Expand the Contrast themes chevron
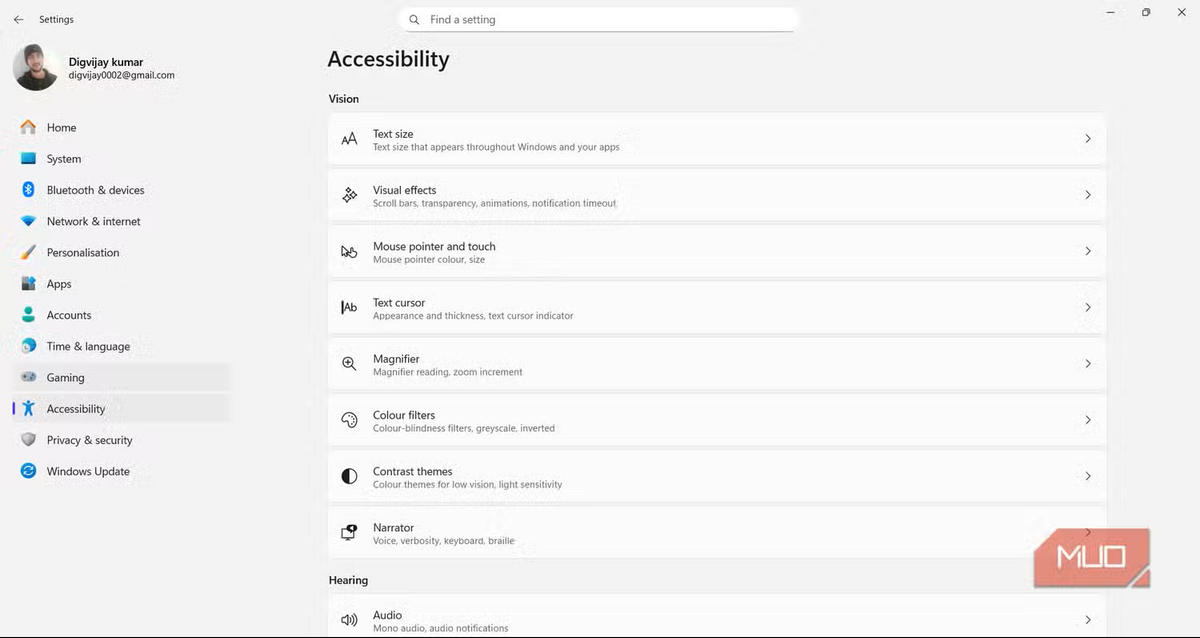Viewport: 1200px width, 638px height. (x=1088, y=477)
